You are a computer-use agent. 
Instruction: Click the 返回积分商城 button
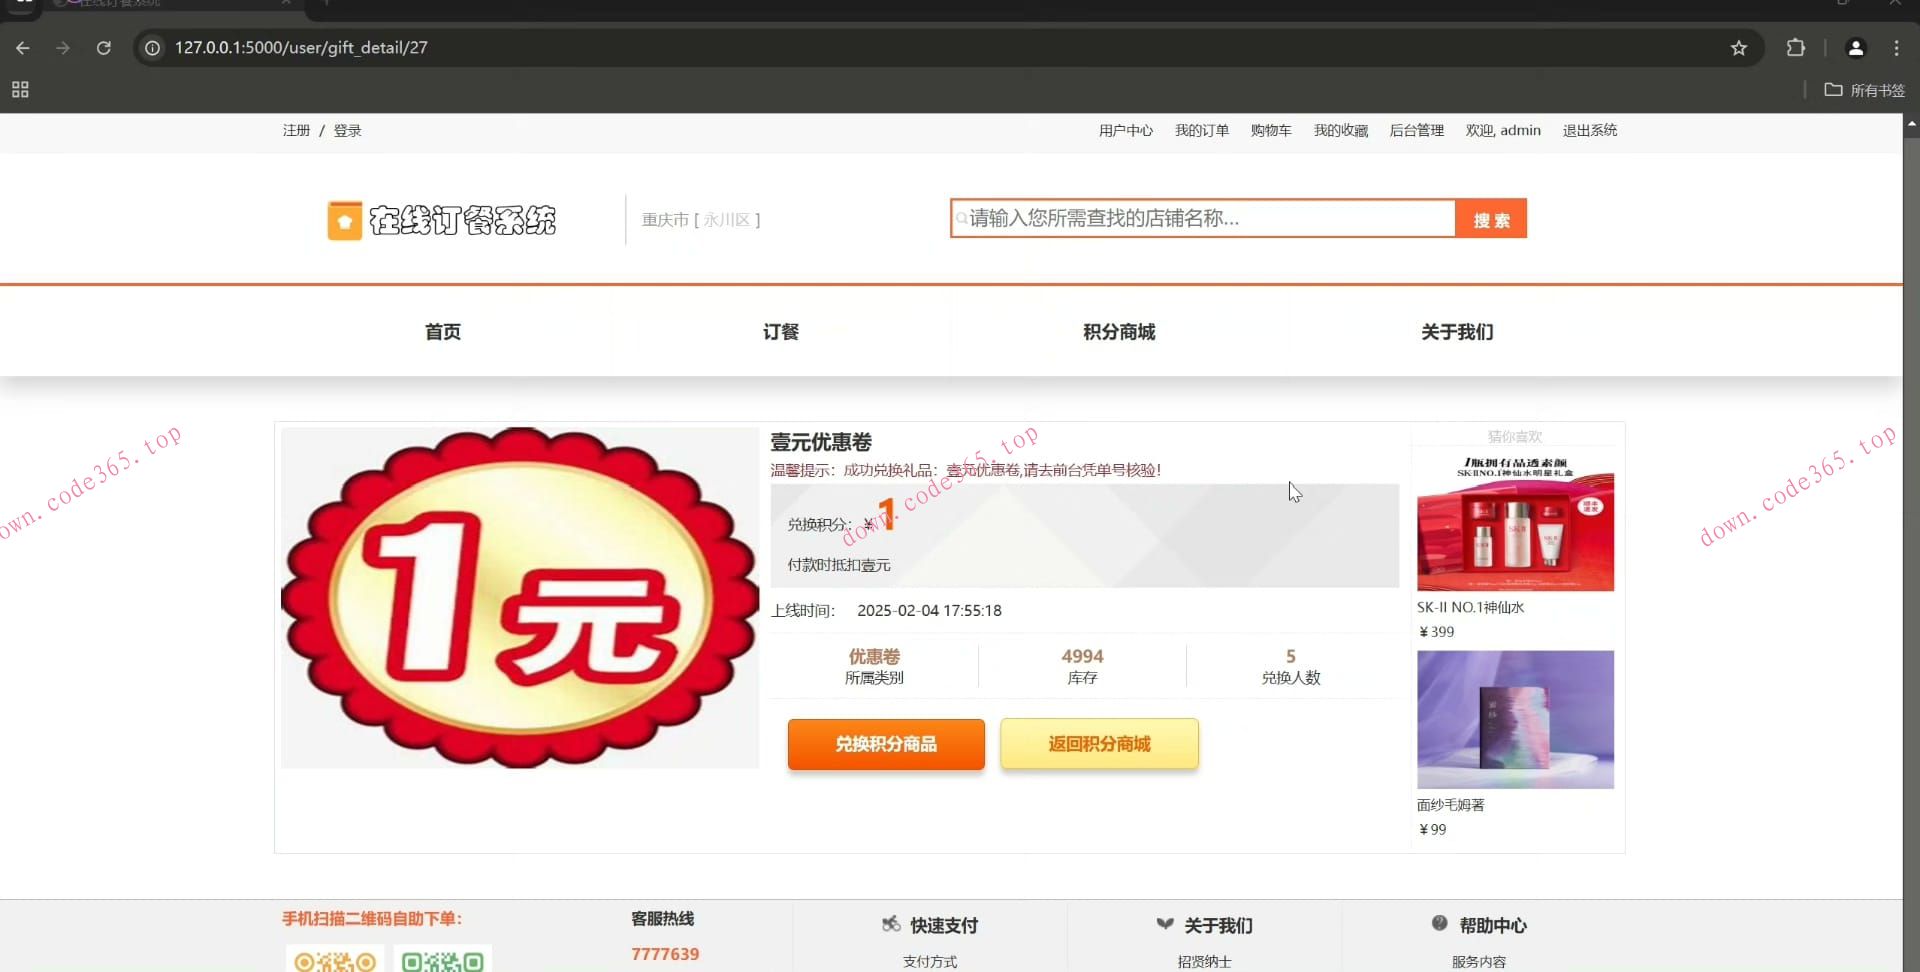pyautogui.click(x=1098, y=744)
